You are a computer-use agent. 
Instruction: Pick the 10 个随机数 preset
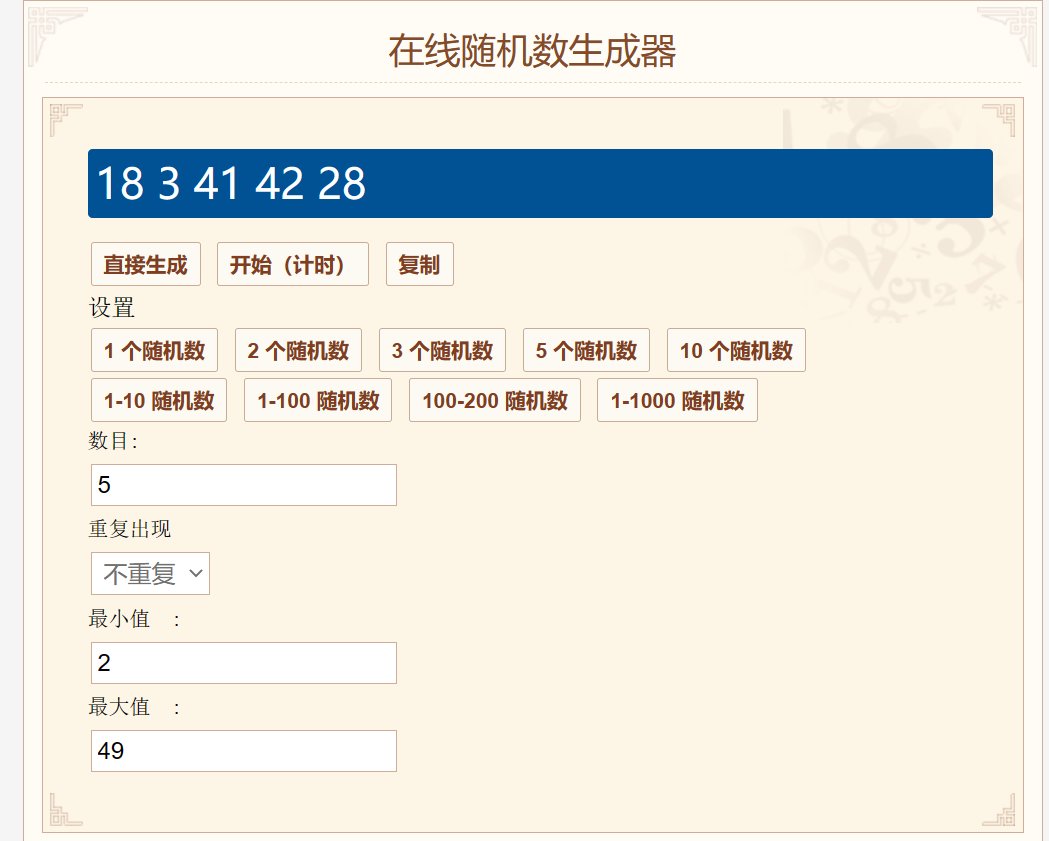pyautogui.click(x=736, y=350)
